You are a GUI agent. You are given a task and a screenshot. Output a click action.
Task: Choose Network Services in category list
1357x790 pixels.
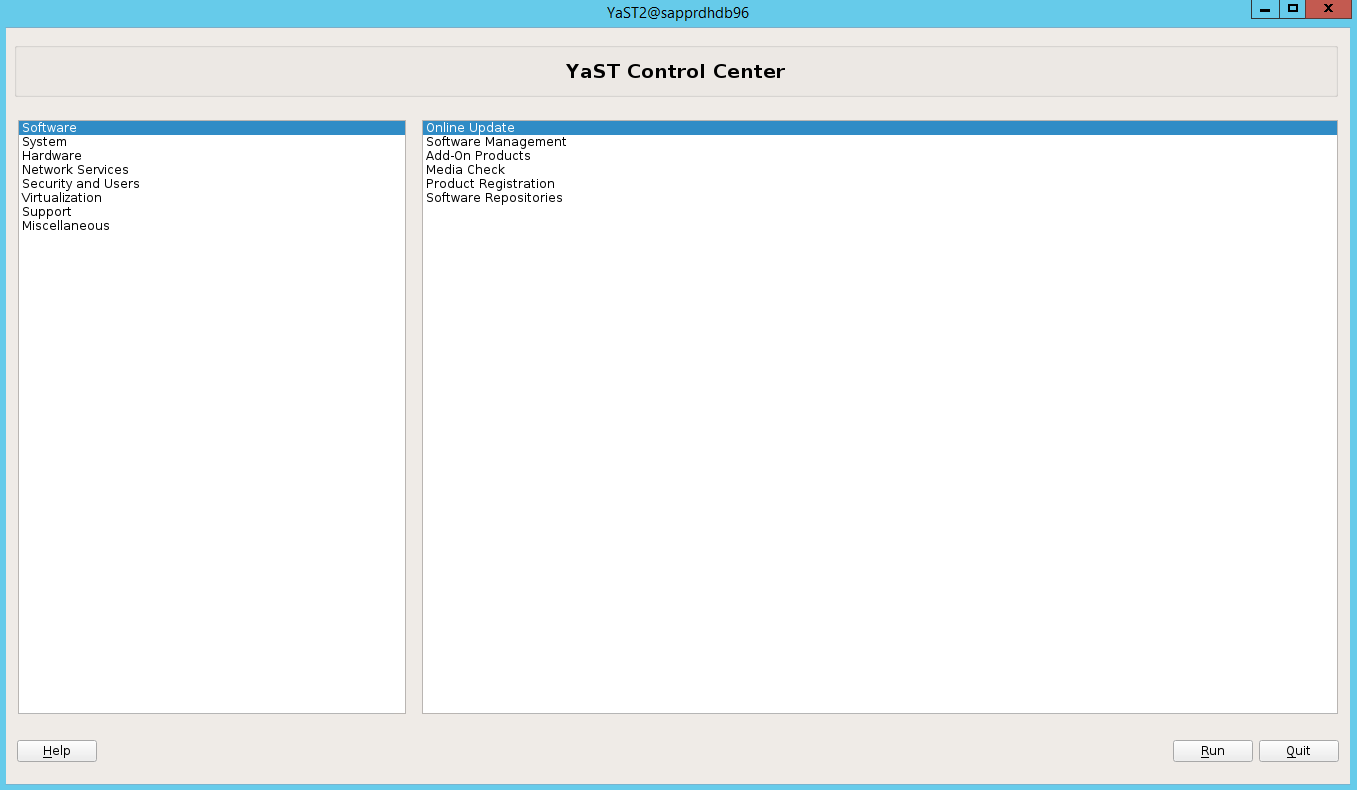click(x=212, y=170)
